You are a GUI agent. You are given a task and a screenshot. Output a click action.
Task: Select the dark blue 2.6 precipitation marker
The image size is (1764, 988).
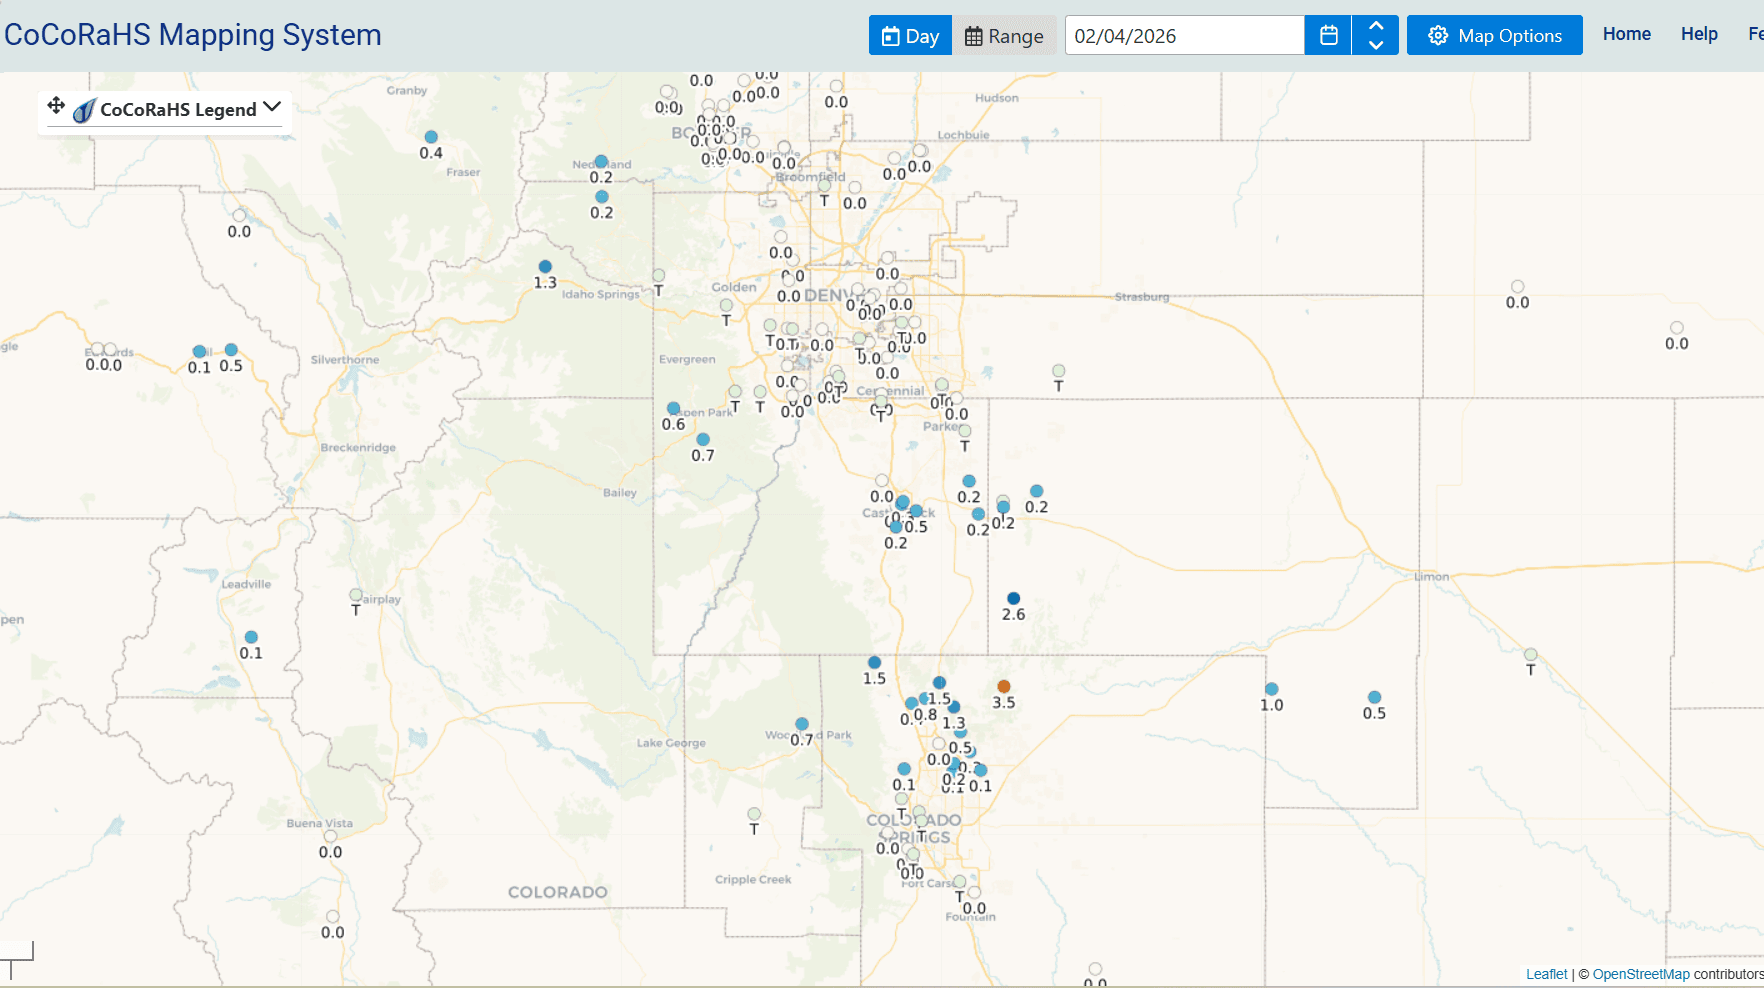pyautogui.click(x=1013, y=599)
